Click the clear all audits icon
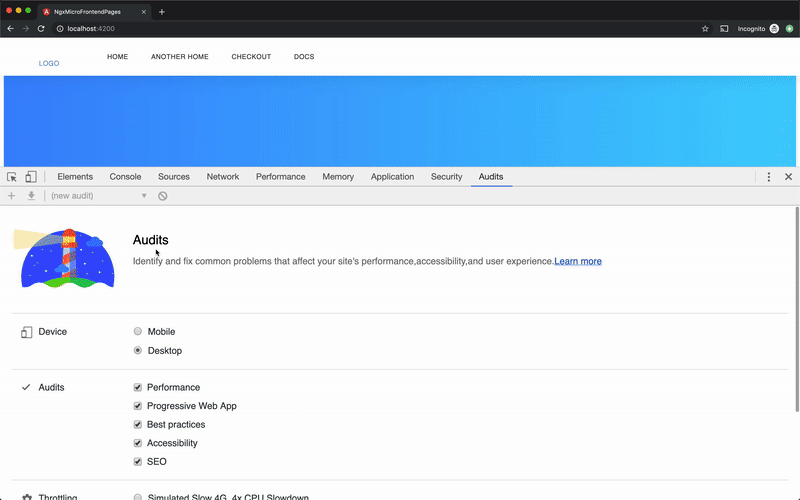The height and width of the screenshot is (500, 800). click(x=162, y=196)
